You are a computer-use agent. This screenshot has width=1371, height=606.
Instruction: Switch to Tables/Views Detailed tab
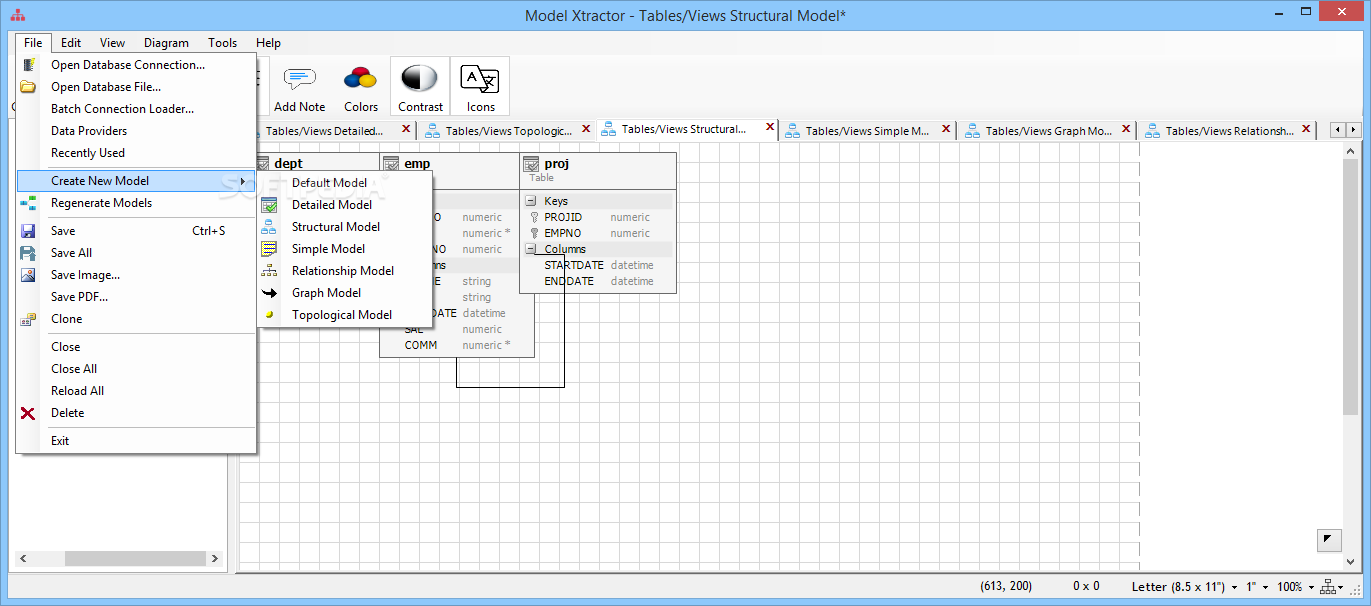tap(325, 130)
